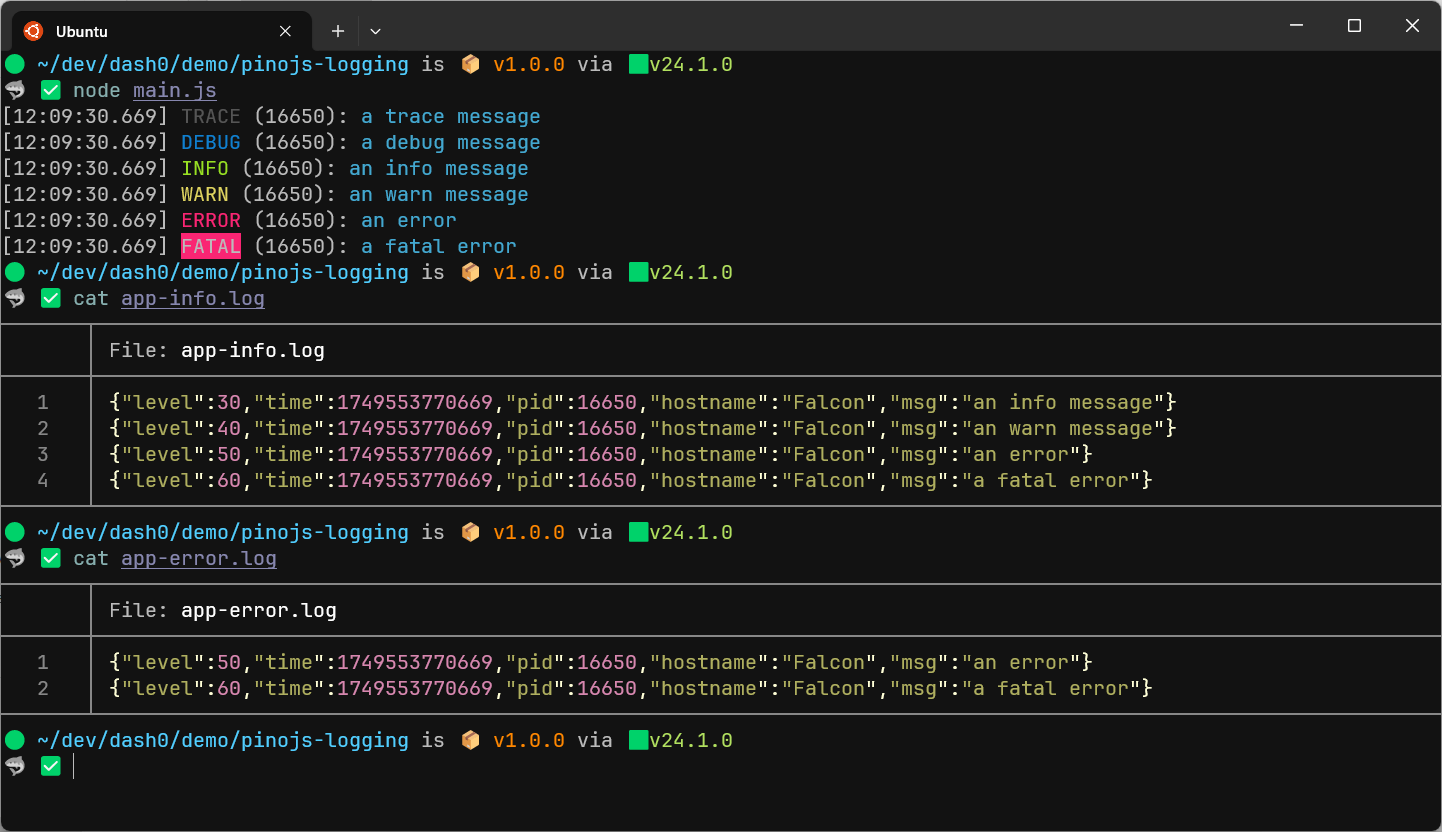Click package box icon on last prompt line
Screen dimensions: 1442x832
pos(470,741)
